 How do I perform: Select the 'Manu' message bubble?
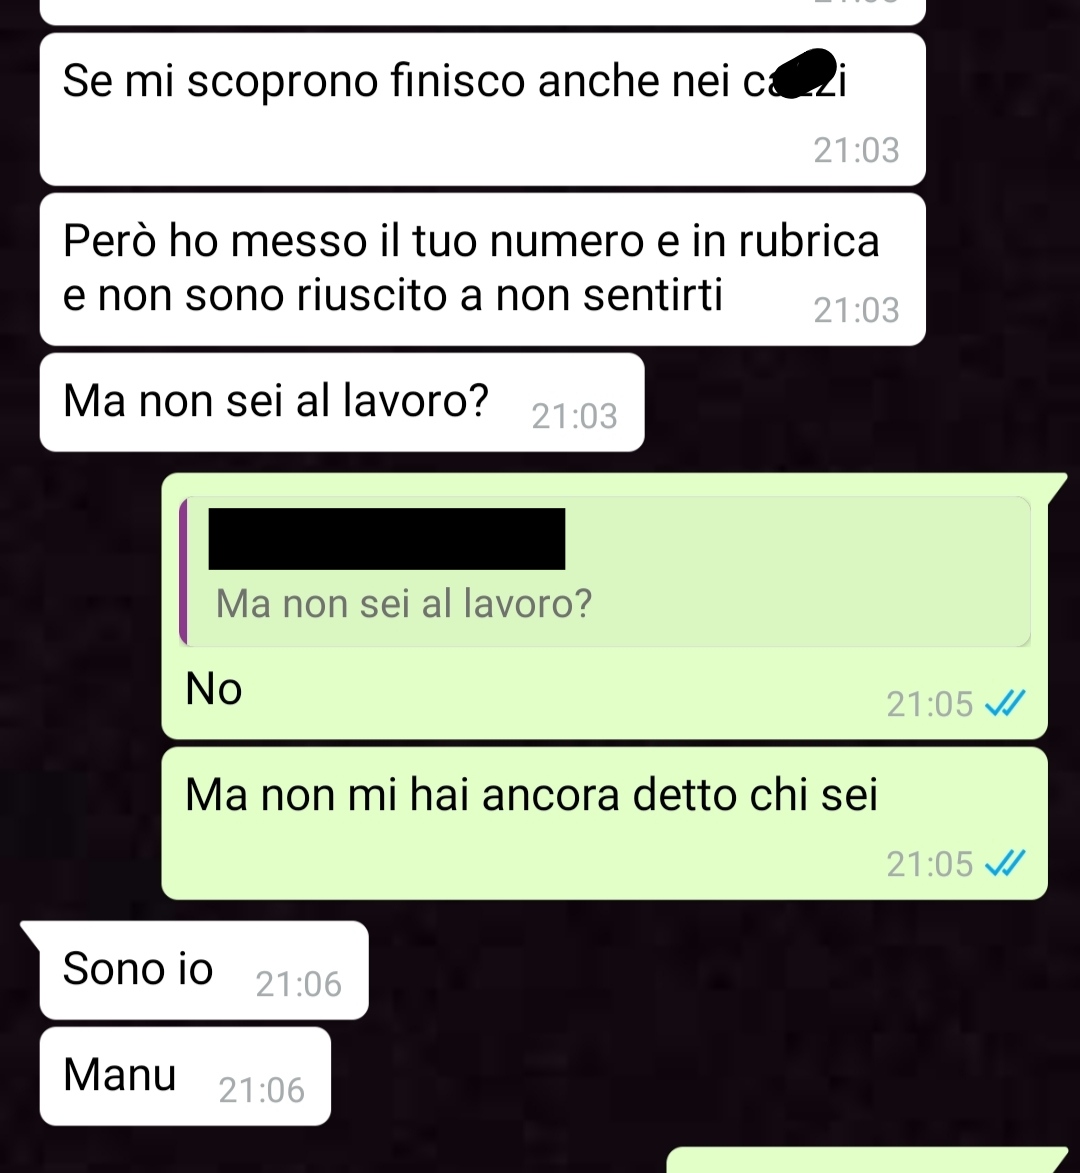[185, 1076]
